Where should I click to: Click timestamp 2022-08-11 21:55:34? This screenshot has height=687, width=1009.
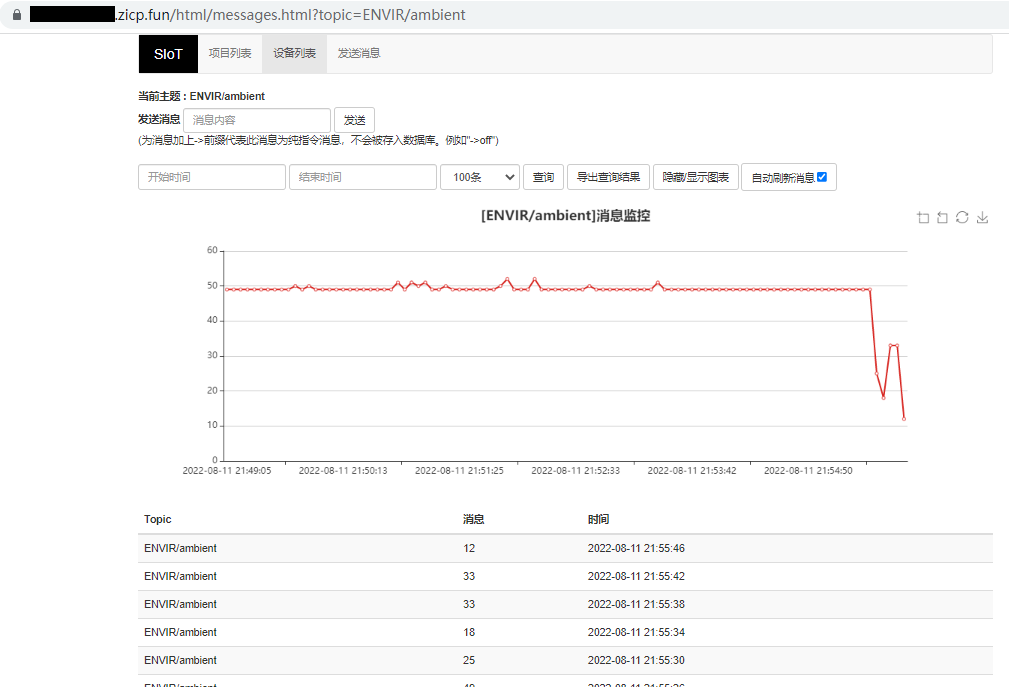[x=636, y=632]
